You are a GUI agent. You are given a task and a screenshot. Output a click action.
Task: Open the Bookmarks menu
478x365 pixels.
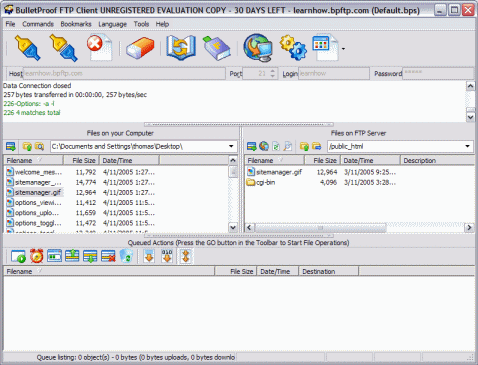tap(76, 24)
